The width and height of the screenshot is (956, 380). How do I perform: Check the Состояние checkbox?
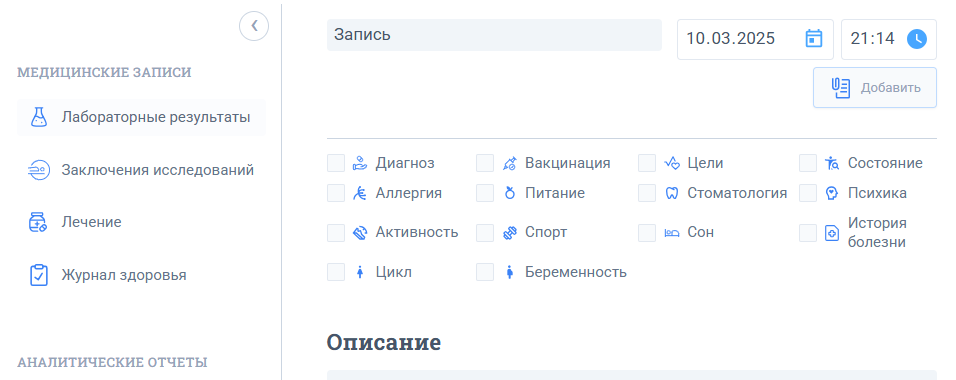(808, 163)
